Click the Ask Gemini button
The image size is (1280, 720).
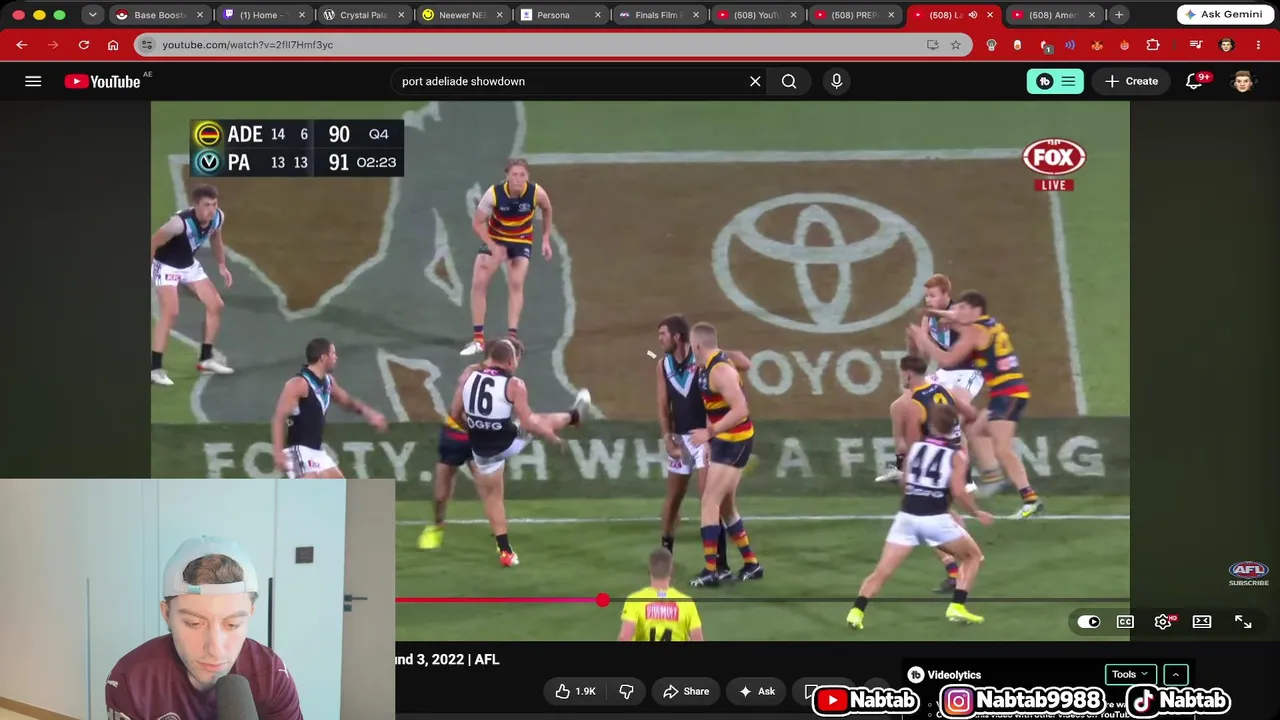pyautogui.click(x=1225, y=15)
